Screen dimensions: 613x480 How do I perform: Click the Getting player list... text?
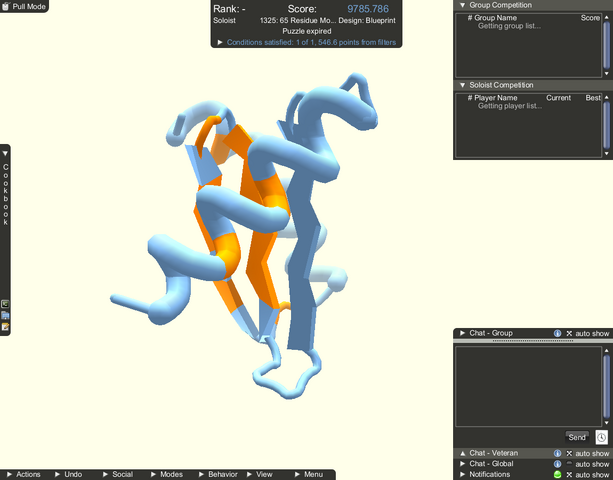click(x=510, y=106)
